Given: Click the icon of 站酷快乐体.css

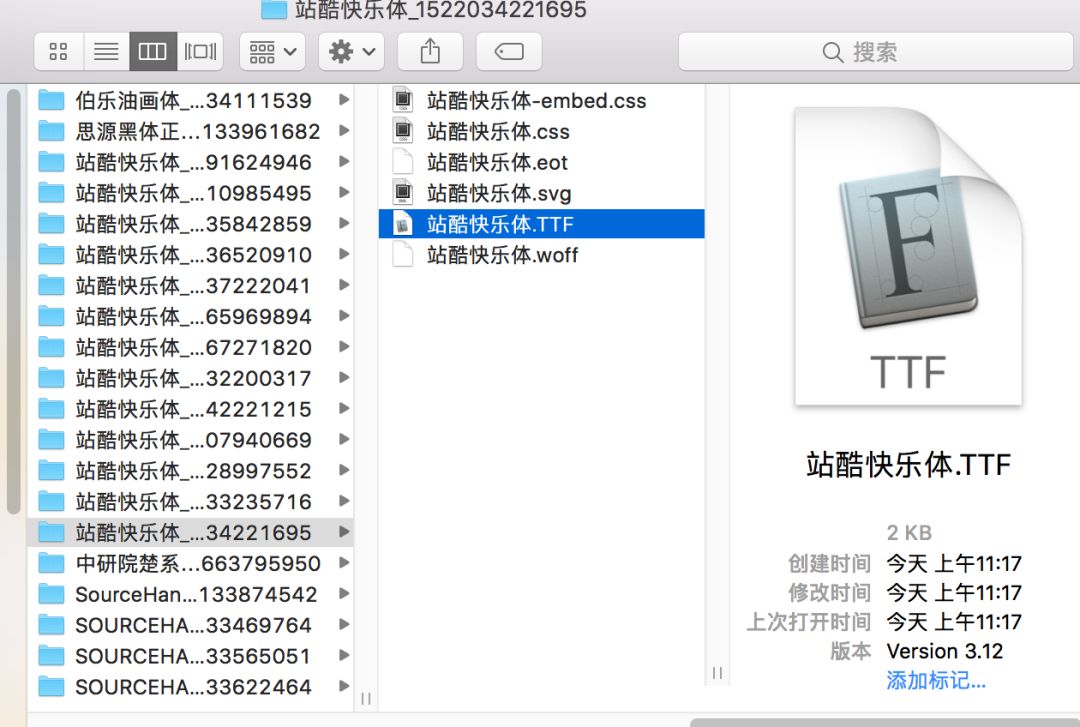Looking at the screenshot, I should (x=403, y=131).
